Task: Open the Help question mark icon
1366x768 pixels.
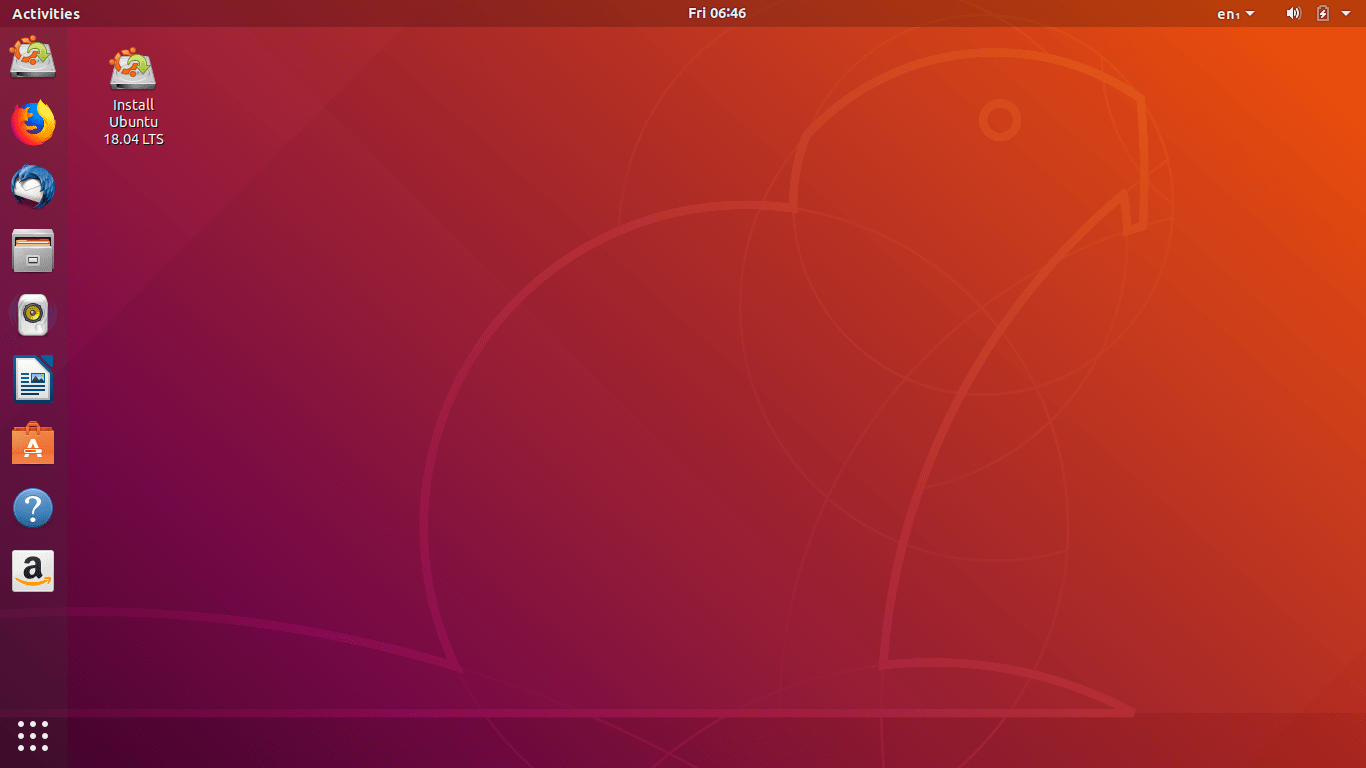Action: coord(33,508)
